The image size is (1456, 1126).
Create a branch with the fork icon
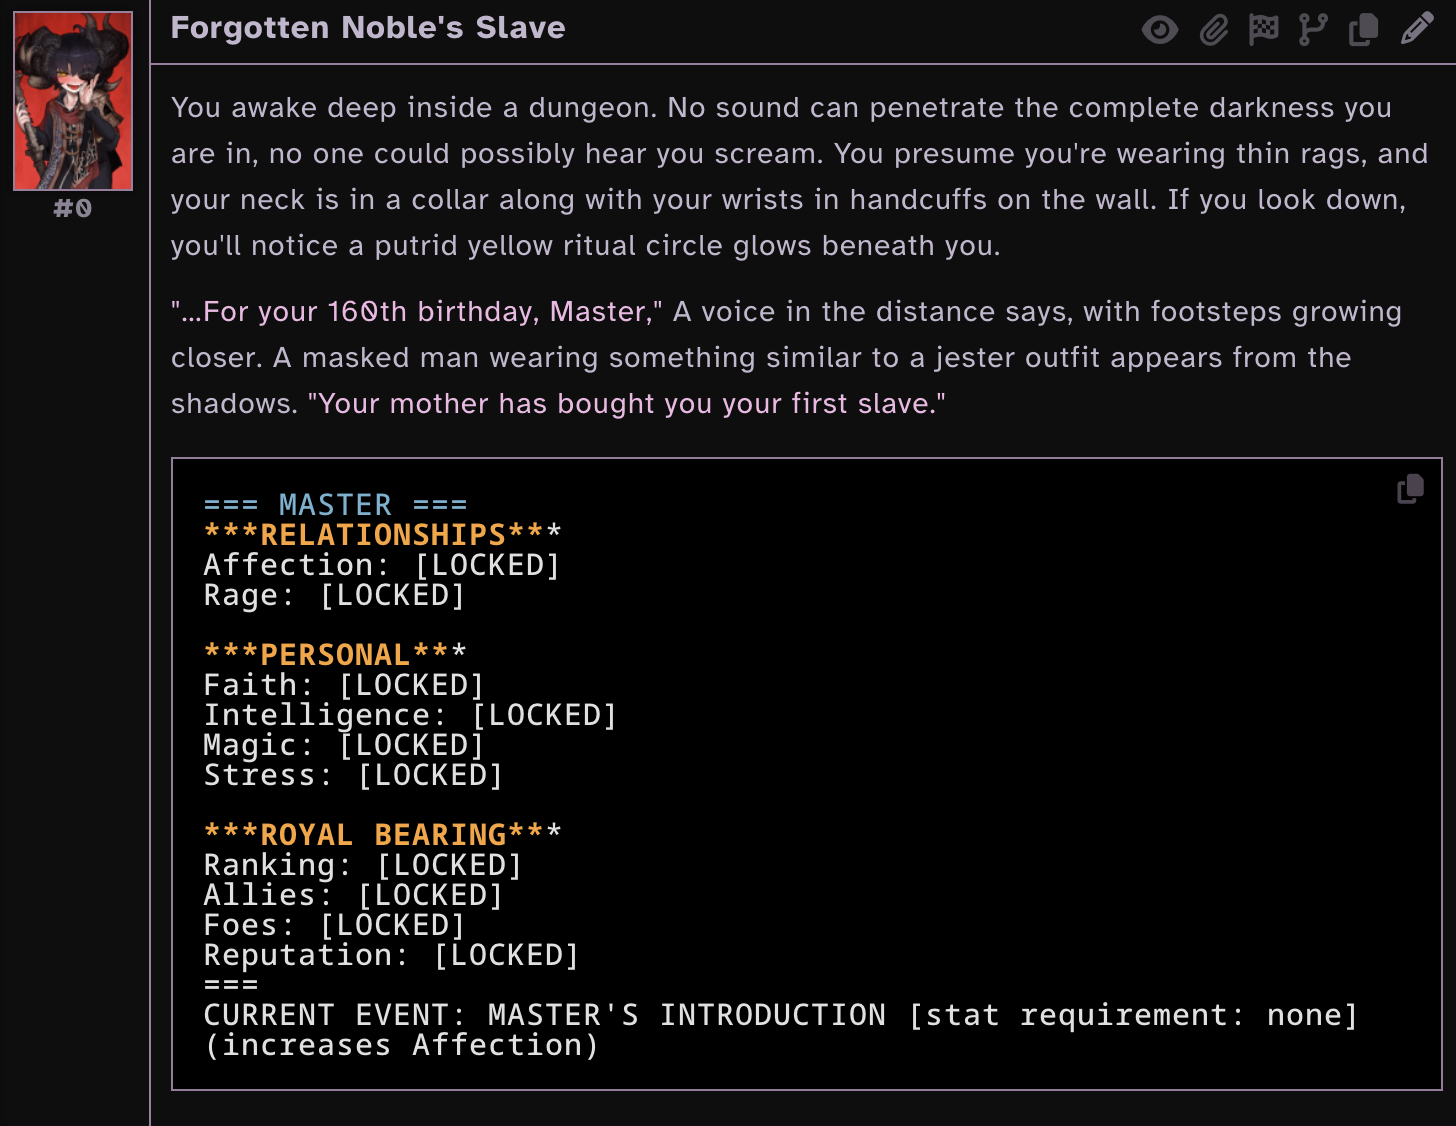1313,30
